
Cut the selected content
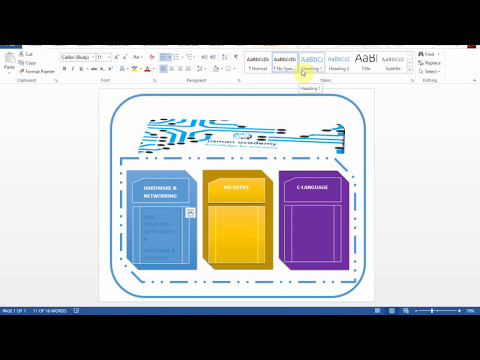[26, 54]
